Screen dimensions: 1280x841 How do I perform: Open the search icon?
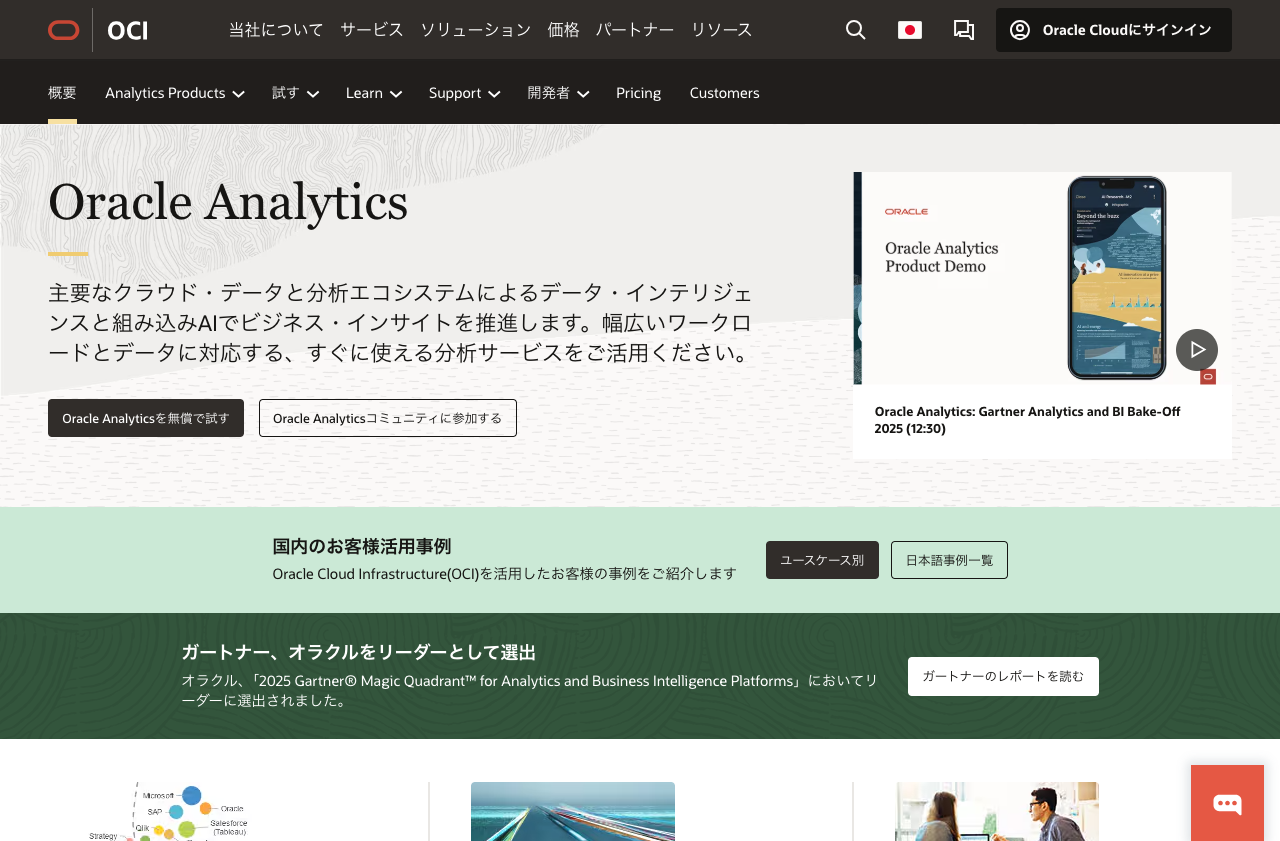[855, 30]
